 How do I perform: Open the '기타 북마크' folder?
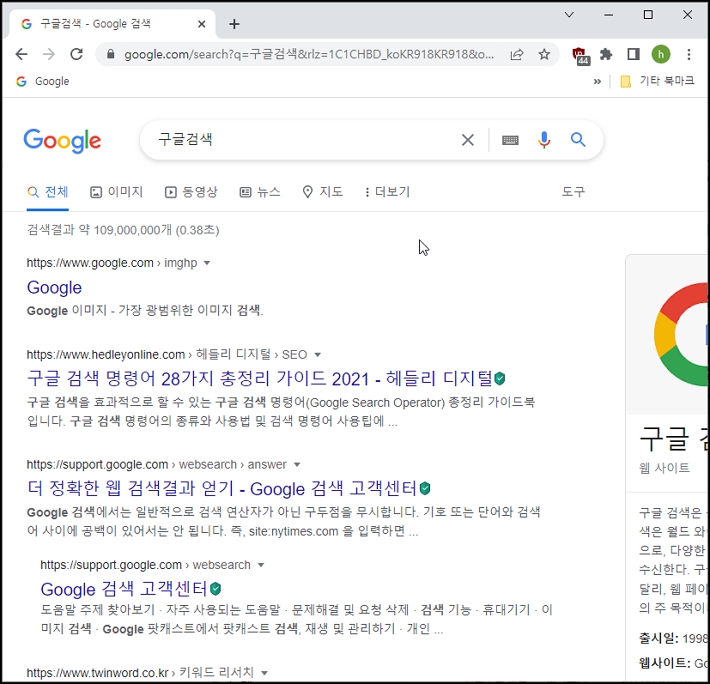click(657, 81)
